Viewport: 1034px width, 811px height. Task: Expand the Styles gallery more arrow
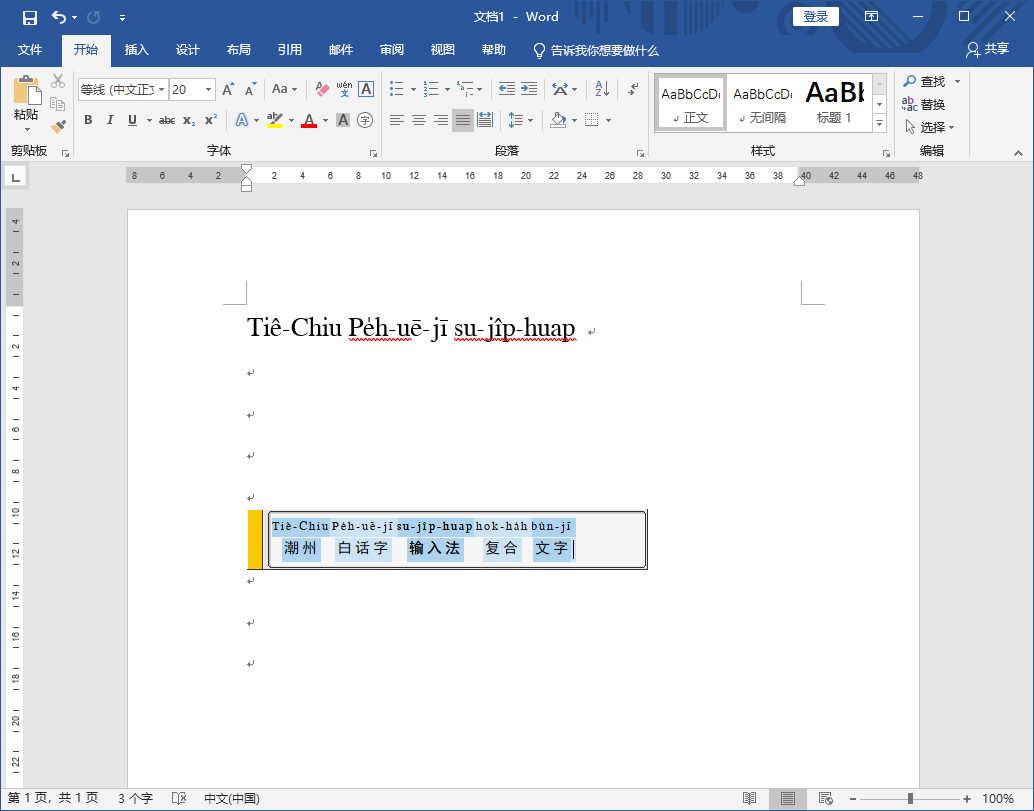879,123
